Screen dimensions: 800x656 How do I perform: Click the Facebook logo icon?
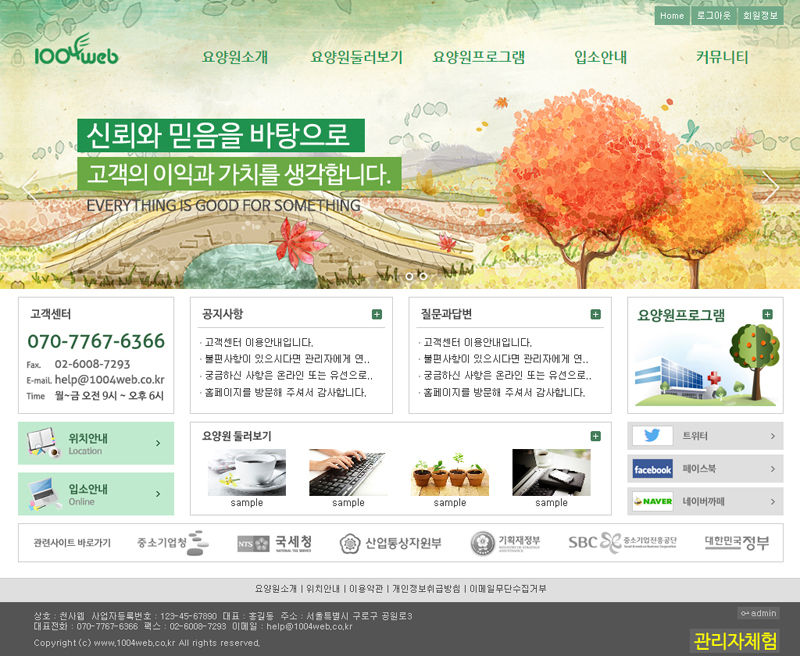click(652, 469)
